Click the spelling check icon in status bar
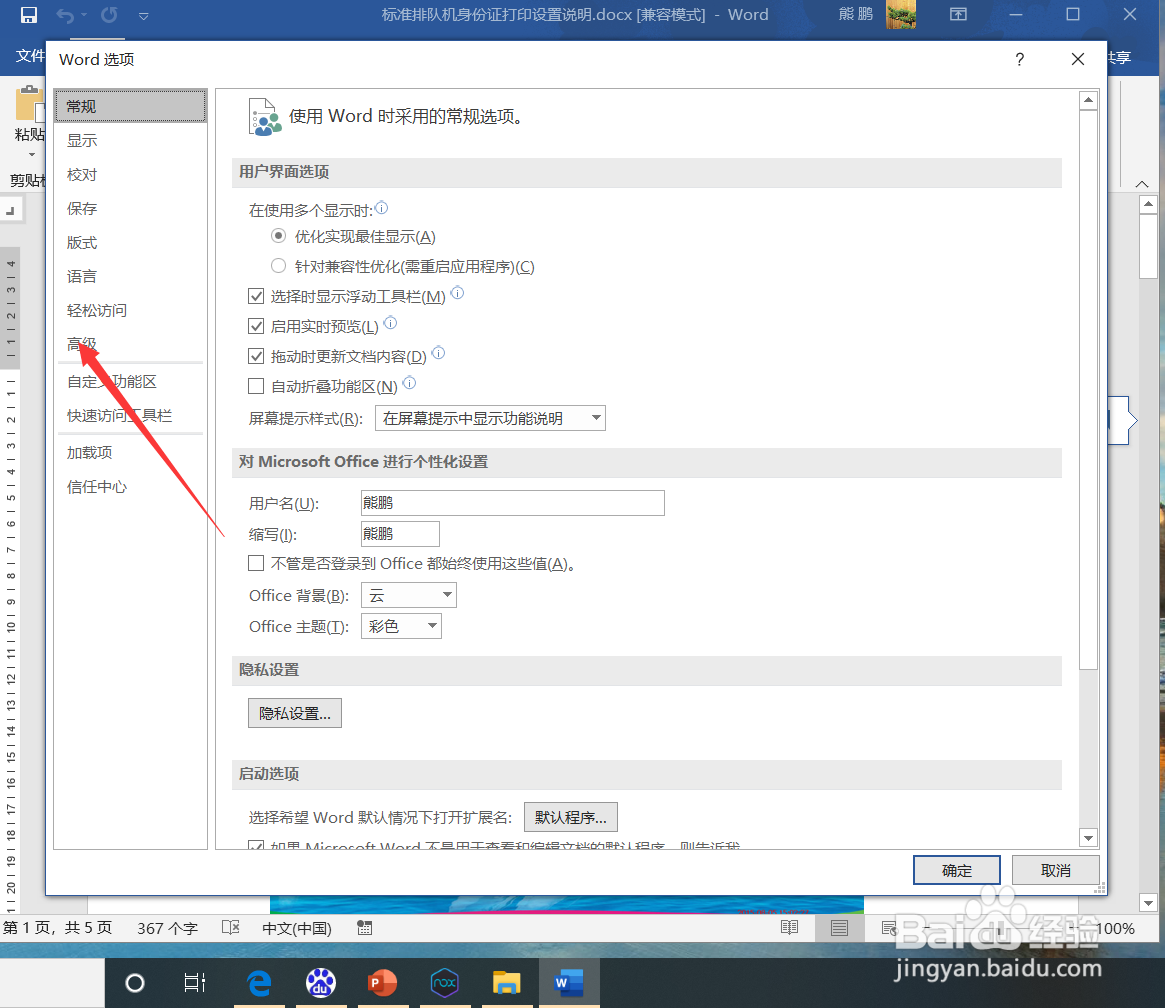The width and height of the screenshot is (1165, 1008). [x=230, y=927]
